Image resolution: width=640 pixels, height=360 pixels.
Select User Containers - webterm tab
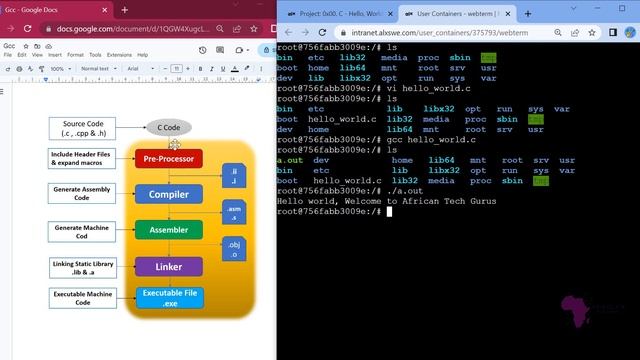456,14
